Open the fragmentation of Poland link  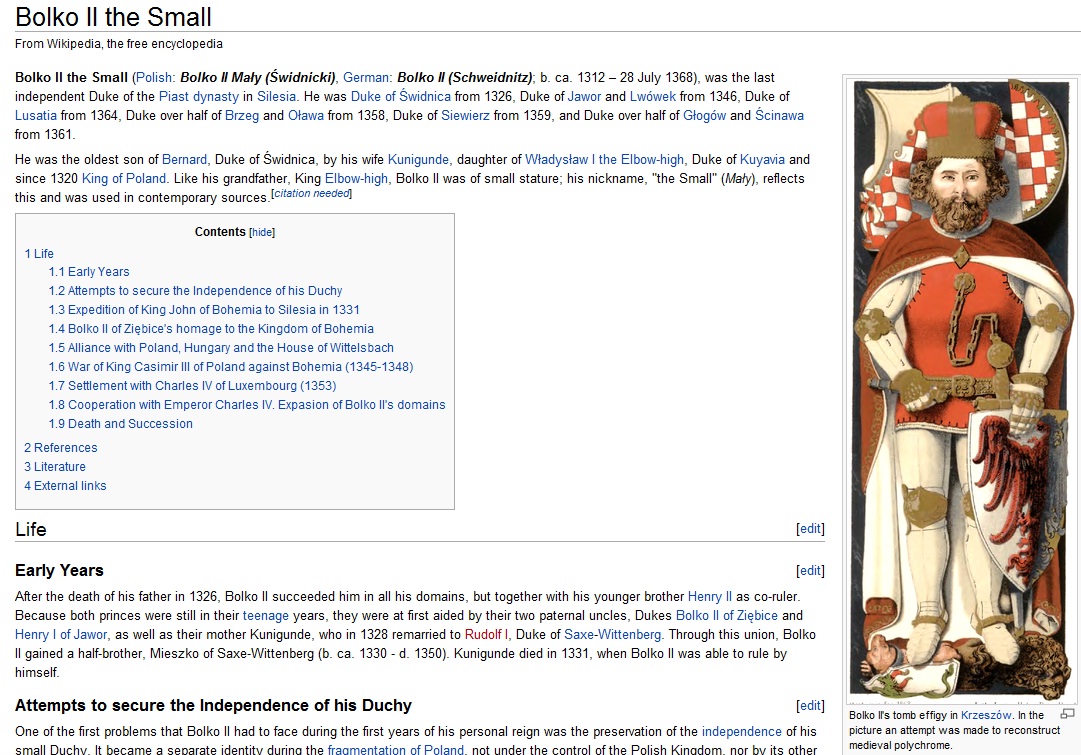pos(396,749)
